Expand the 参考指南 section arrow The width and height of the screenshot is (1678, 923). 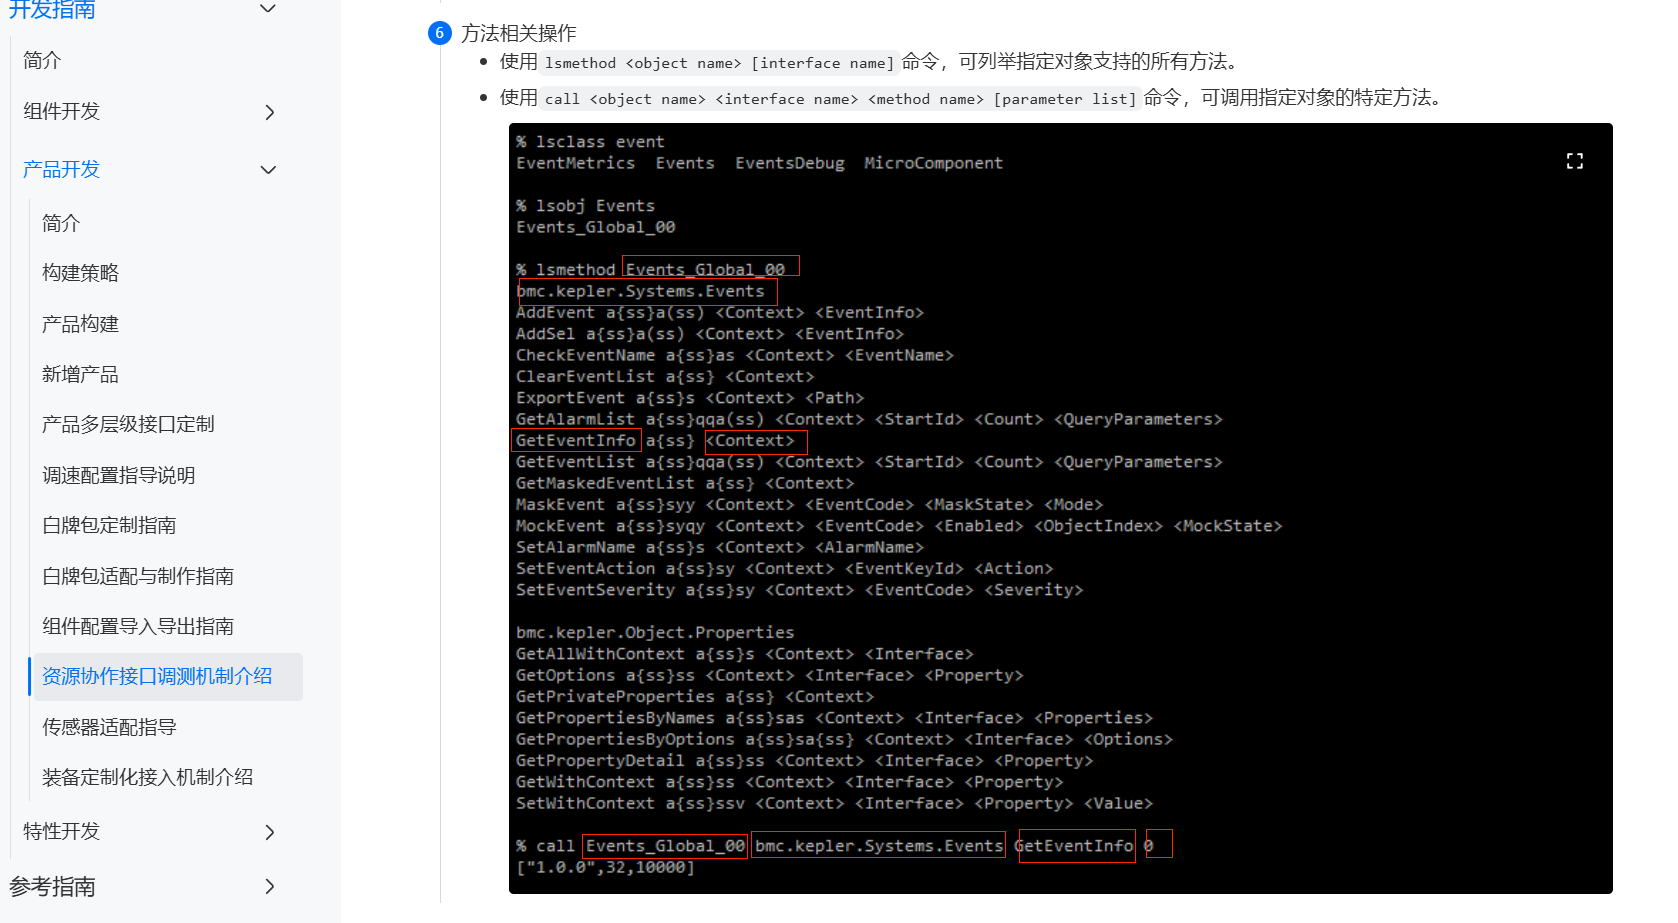point(268,887)
